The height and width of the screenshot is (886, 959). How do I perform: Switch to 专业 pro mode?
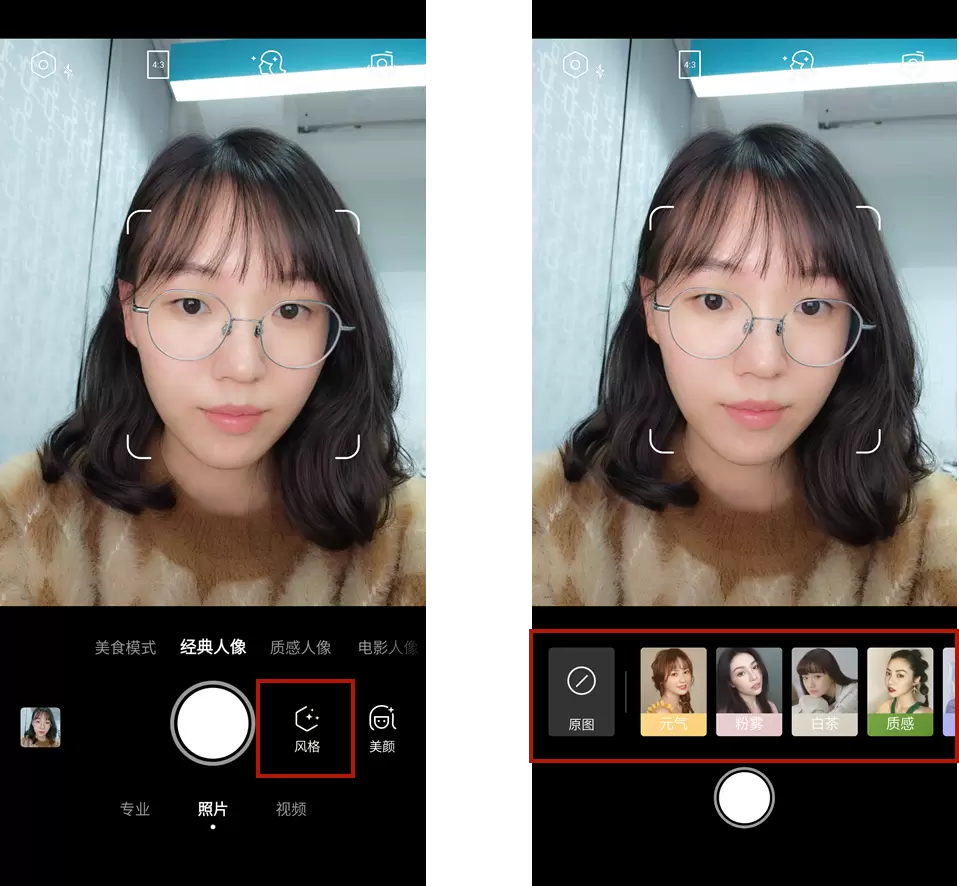135,809
